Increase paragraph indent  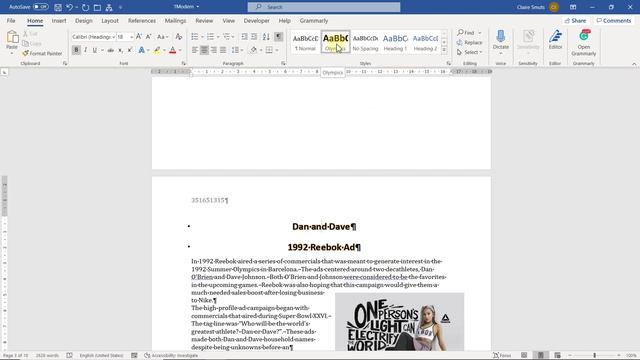[x=254, y=37]
